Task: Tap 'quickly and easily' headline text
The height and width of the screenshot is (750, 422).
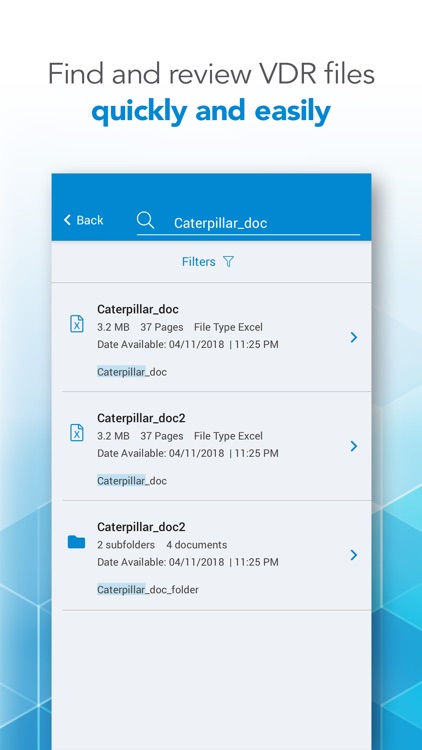Action: (x=211, y=111)
